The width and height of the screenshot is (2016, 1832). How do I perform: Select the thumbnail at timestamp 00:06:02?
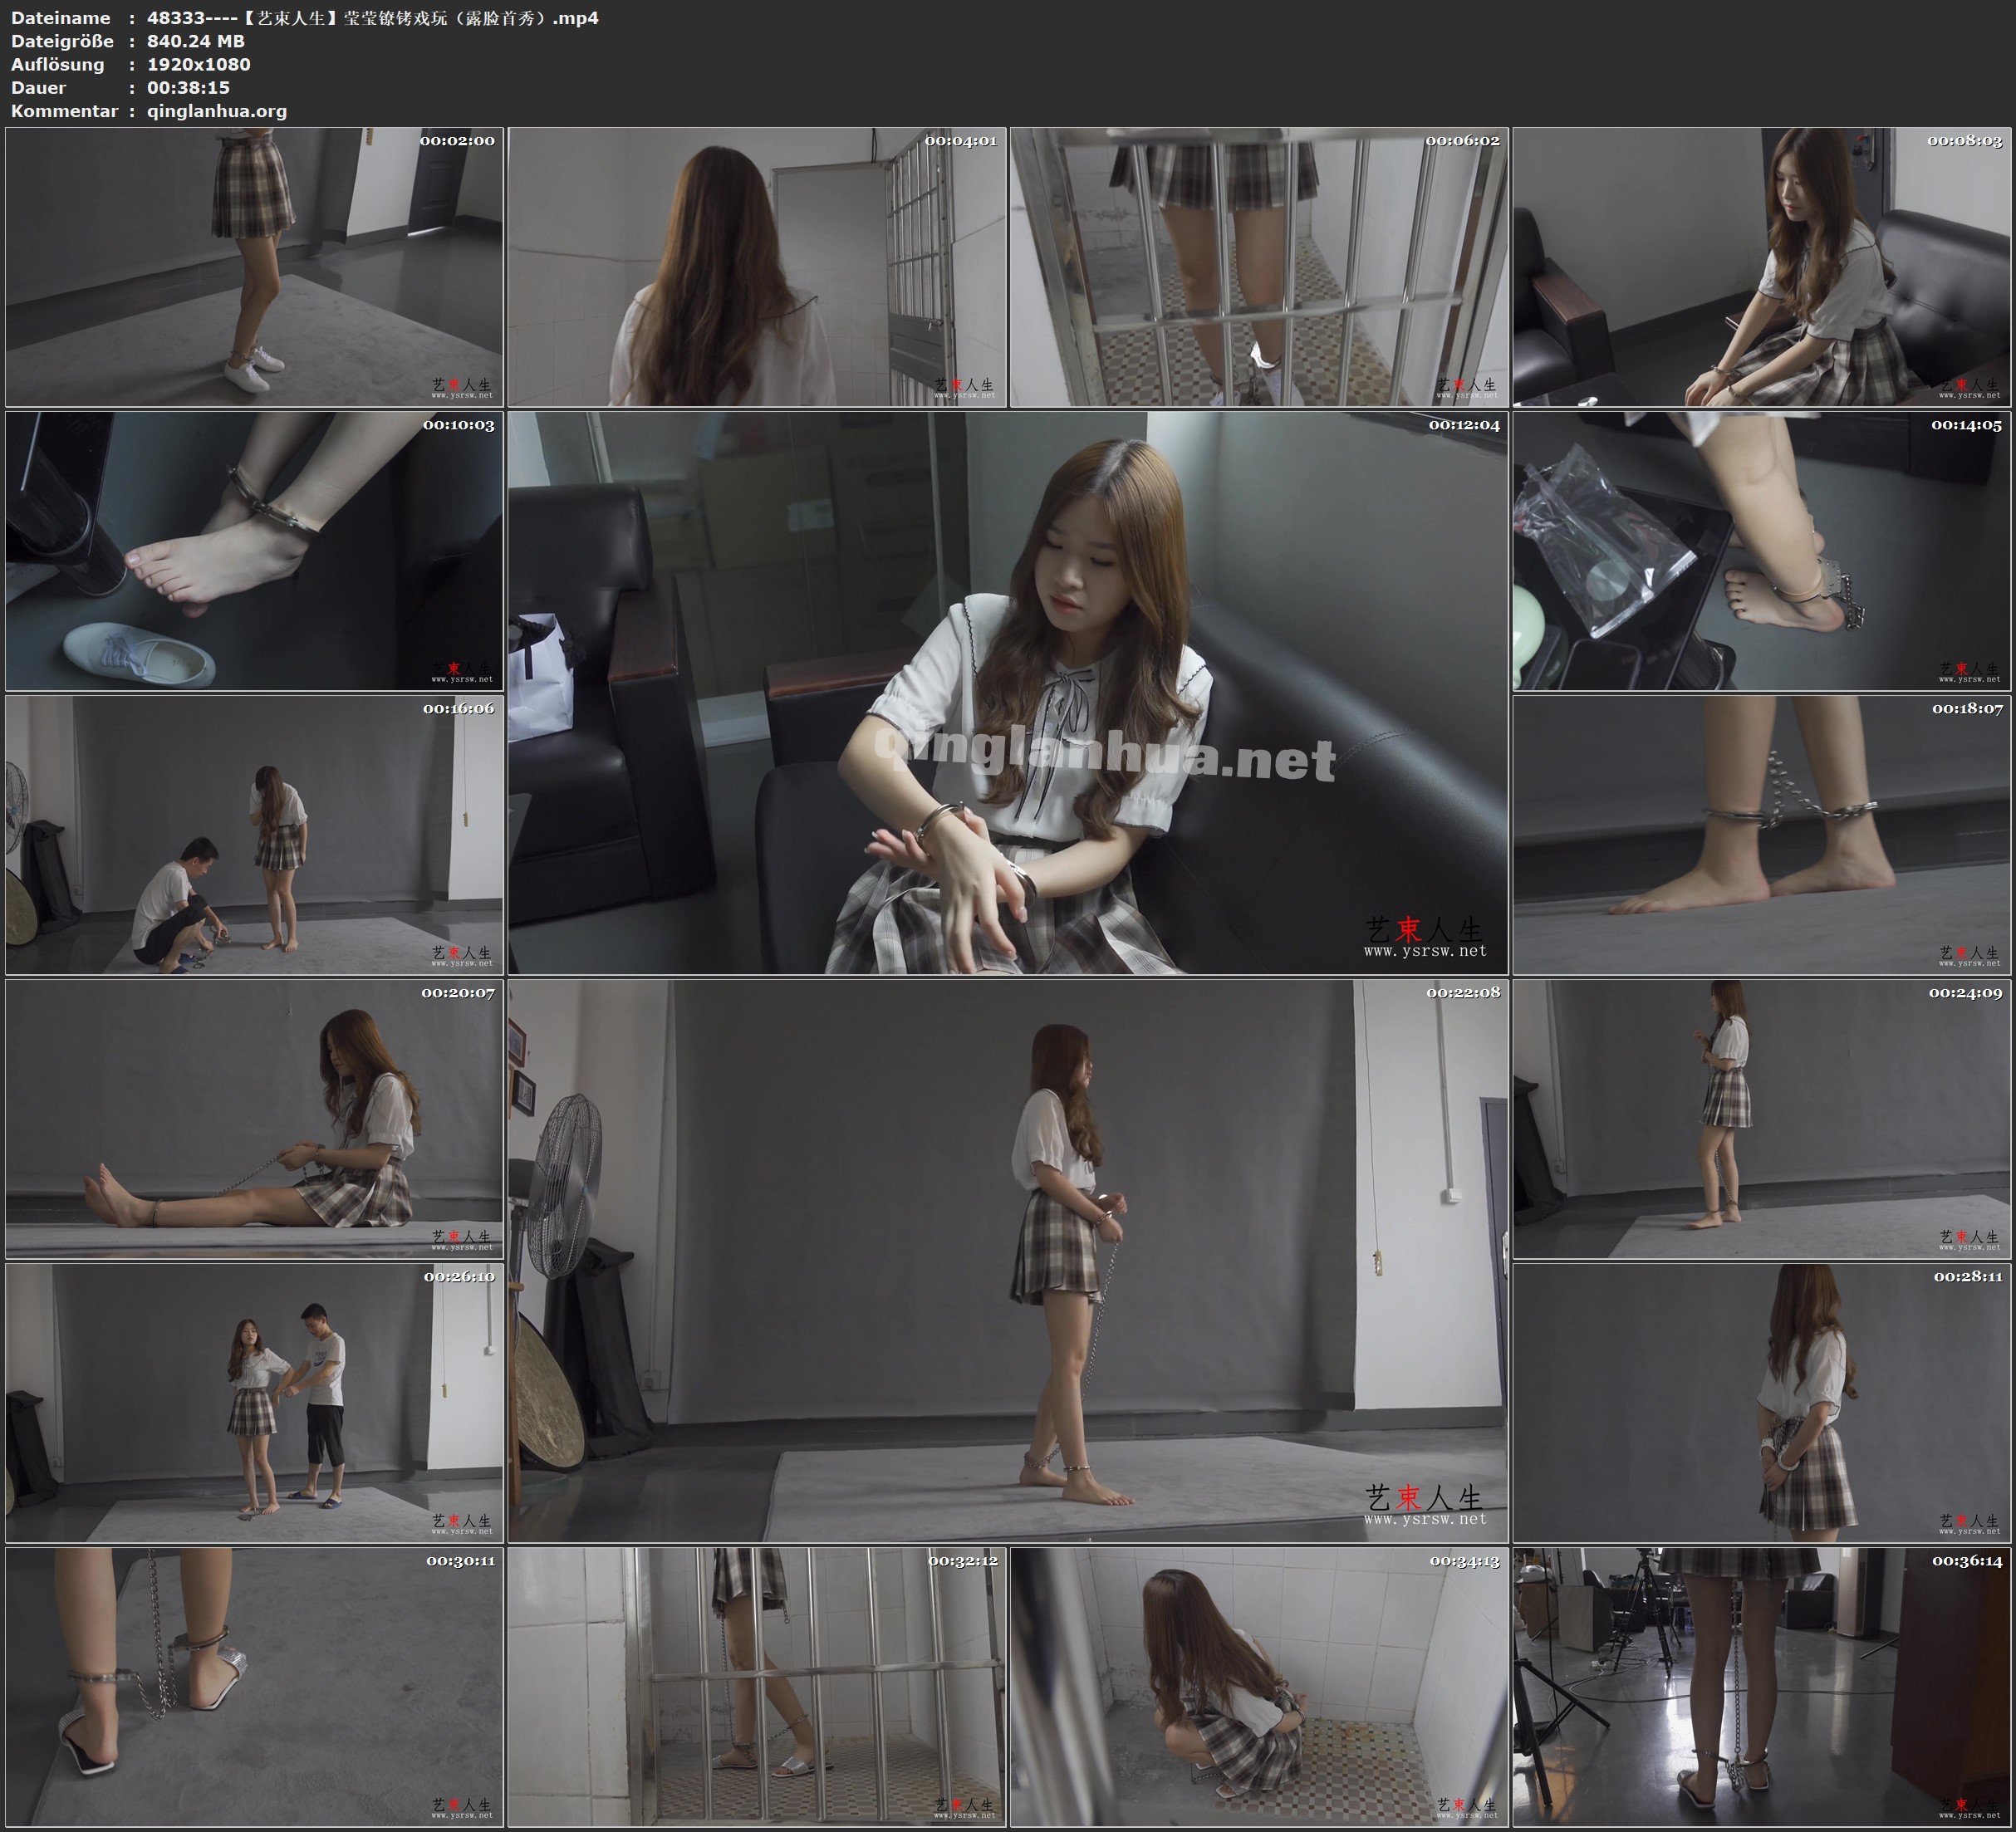(x=1259, y=266)
